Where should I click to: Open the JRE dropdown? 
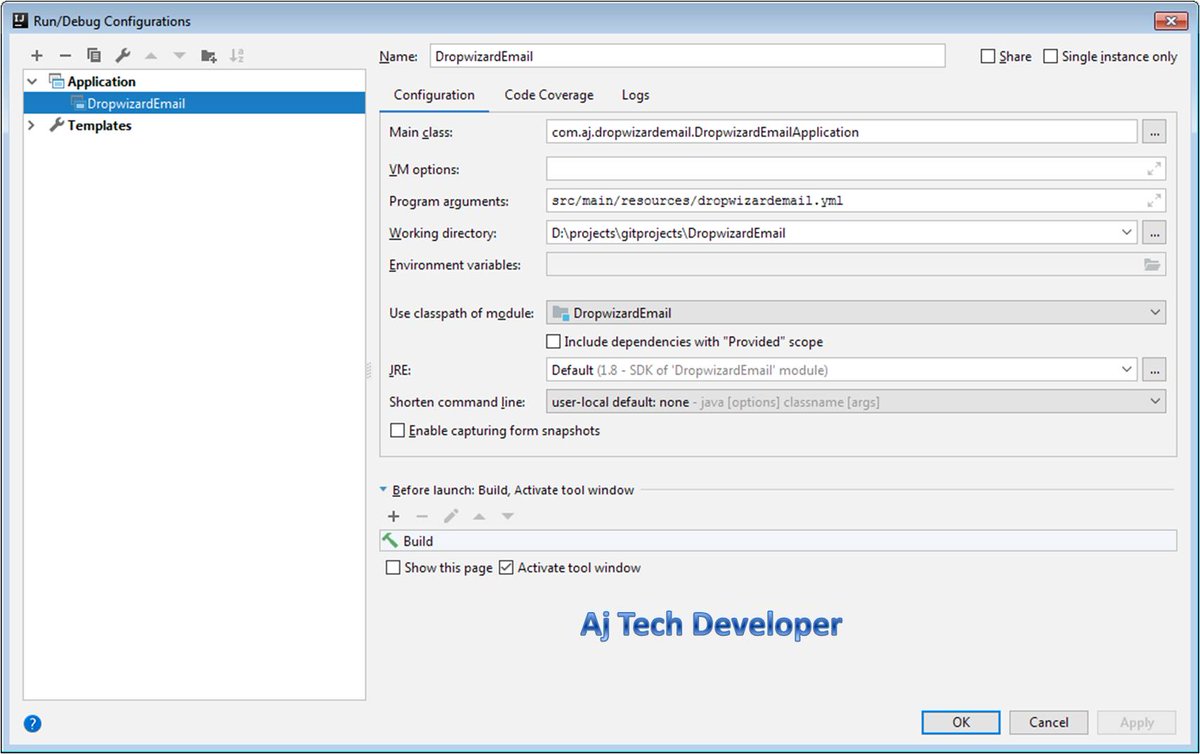(1128, 369)
